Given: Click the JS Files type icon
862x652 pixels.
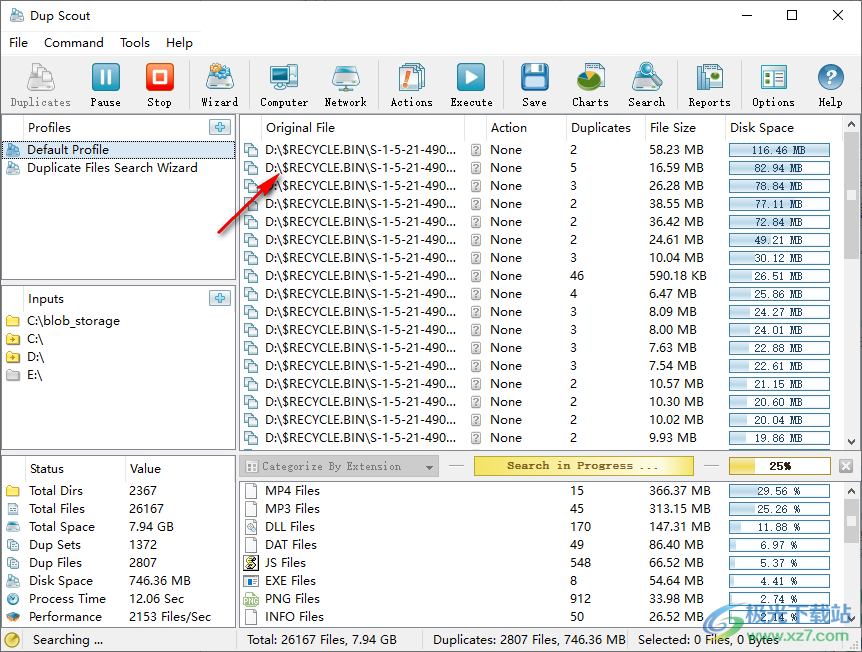Looking at the screenshot, I should click(251, 562).
